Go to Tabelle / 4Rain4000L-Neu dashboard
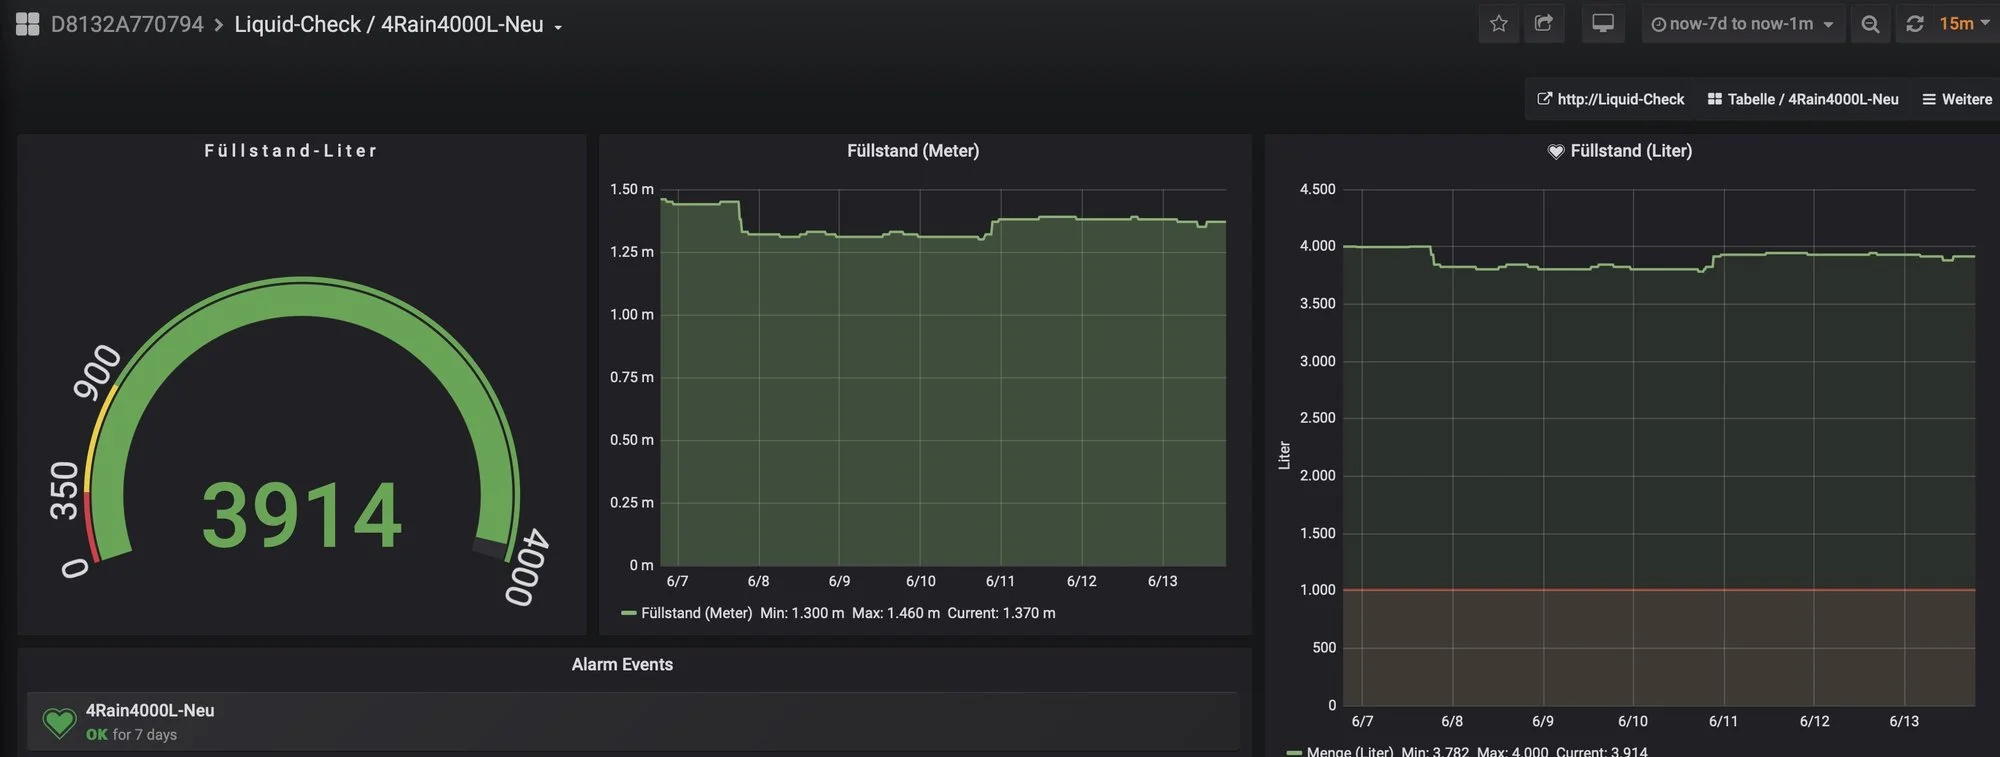Image resolution: width=2000 pixels, height=757 pixels. pyautogui.click(x=1803, y=99)
